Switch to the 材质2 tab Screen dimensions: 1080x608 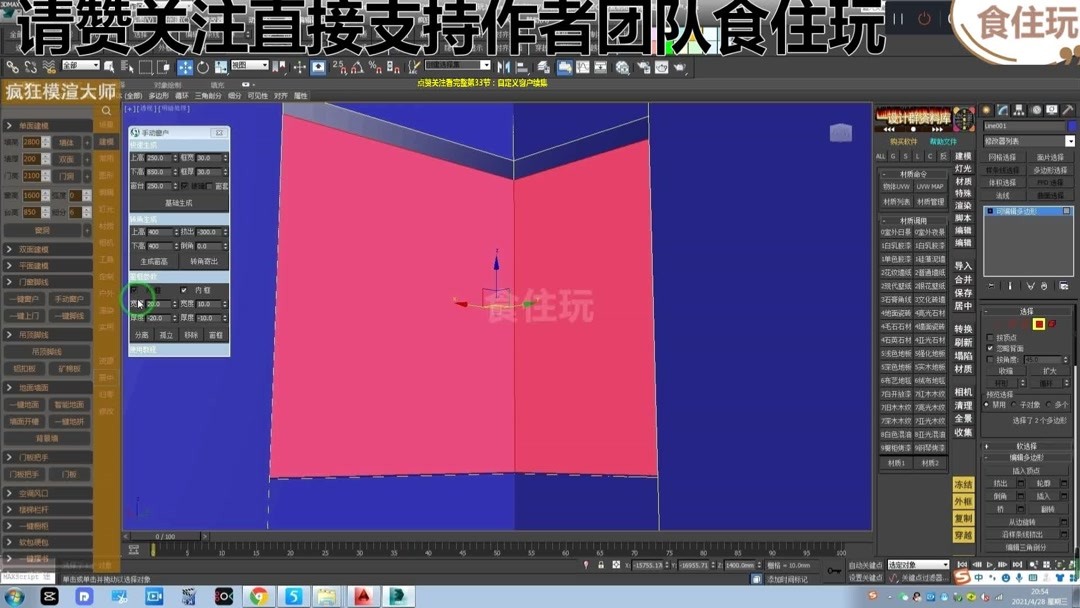(930, 463)
